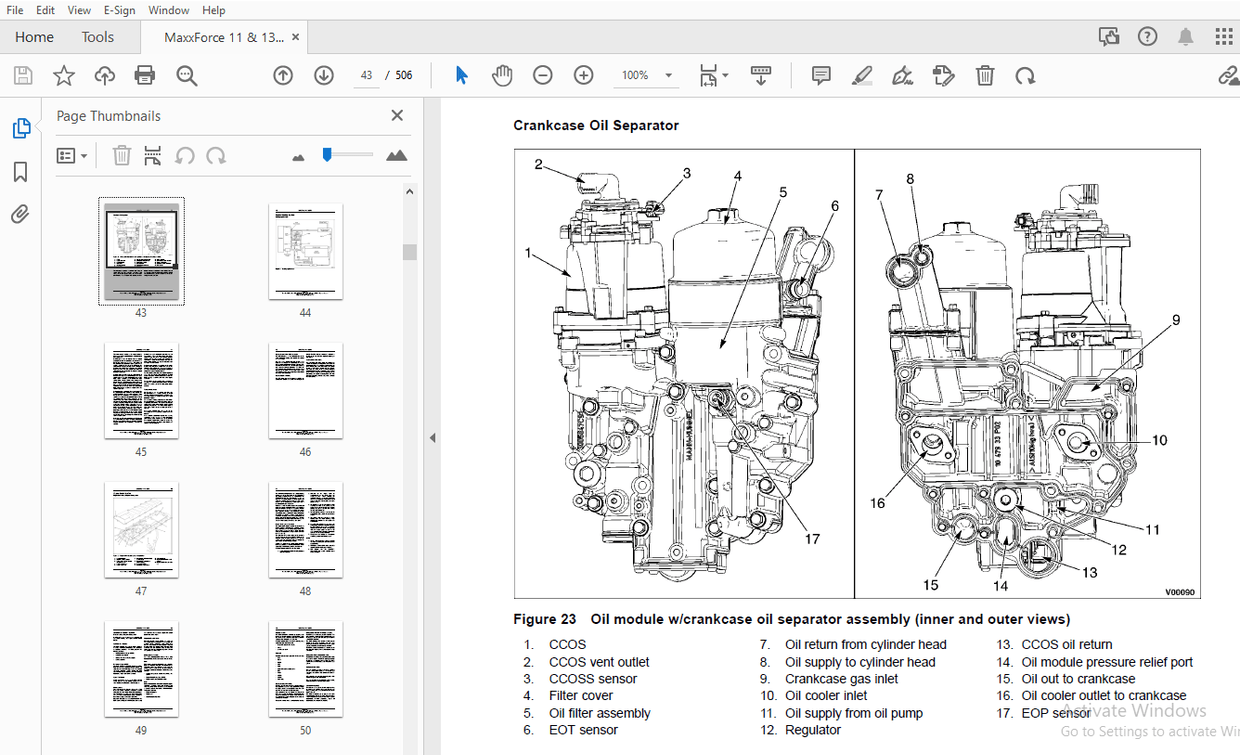Delete selected page thumbnail via trash icon
This screenshot has width=1240, height=755.
121,155
